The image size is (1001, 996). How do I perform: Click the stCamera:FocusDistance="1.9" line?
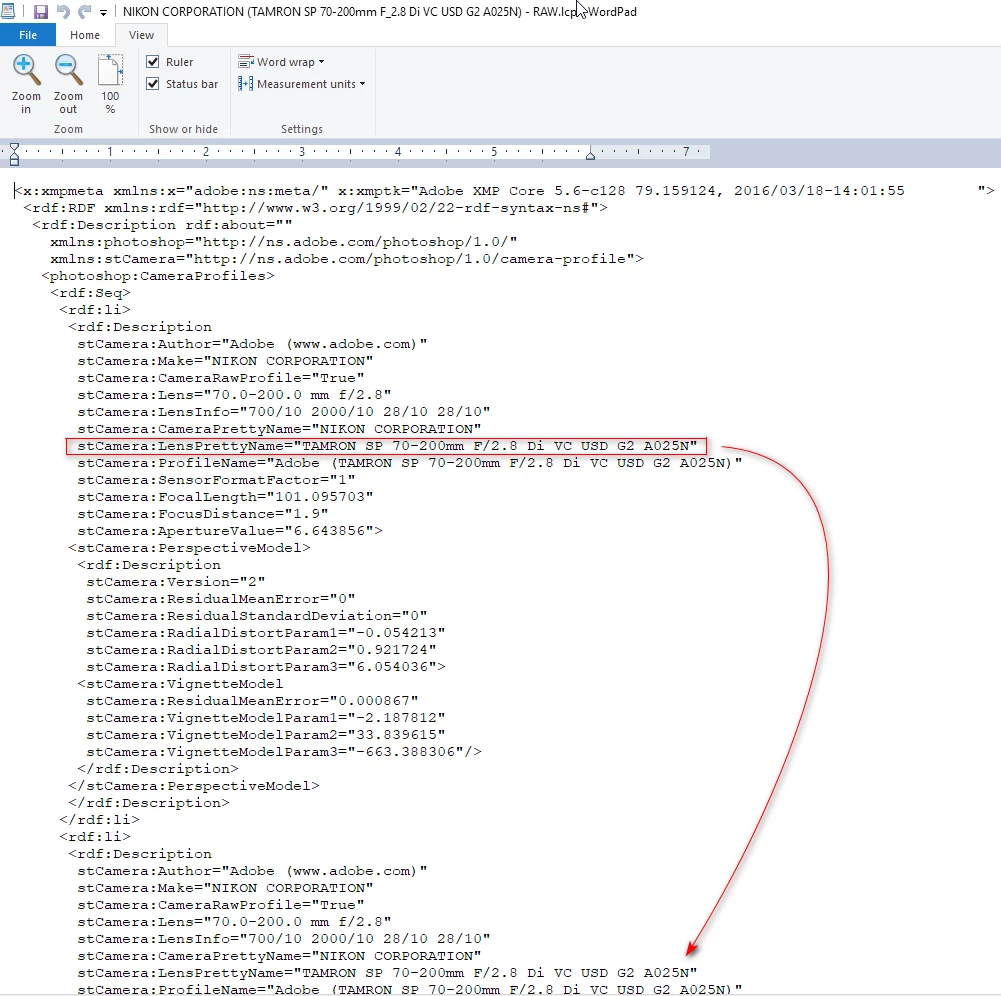[202, 514]
